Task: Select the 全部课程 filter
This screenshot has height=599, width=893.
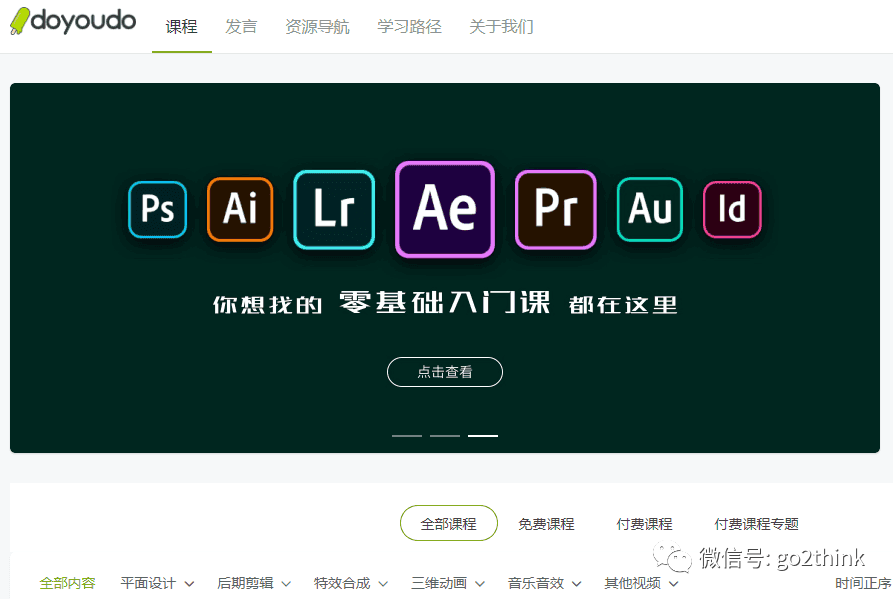Action: [449, 523]
